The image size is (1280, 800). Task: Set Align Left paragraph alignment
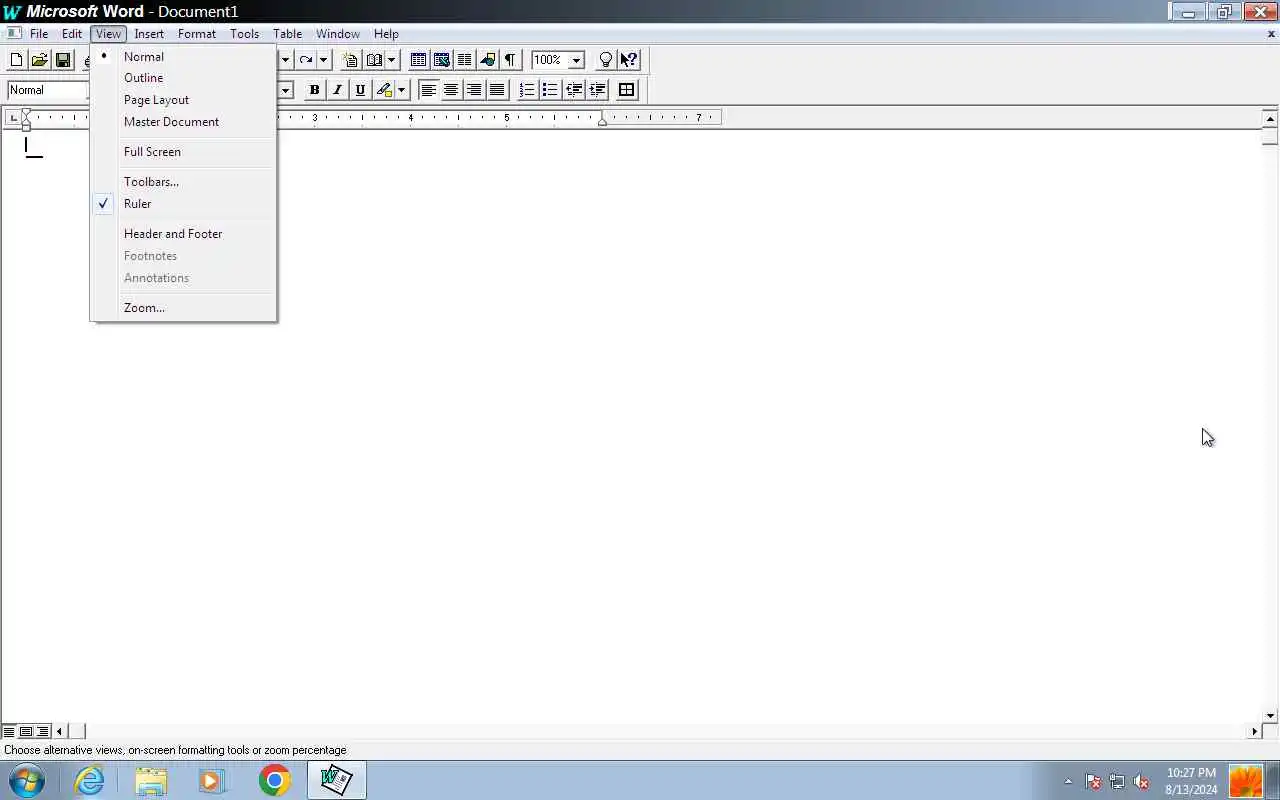coord(428,90)
